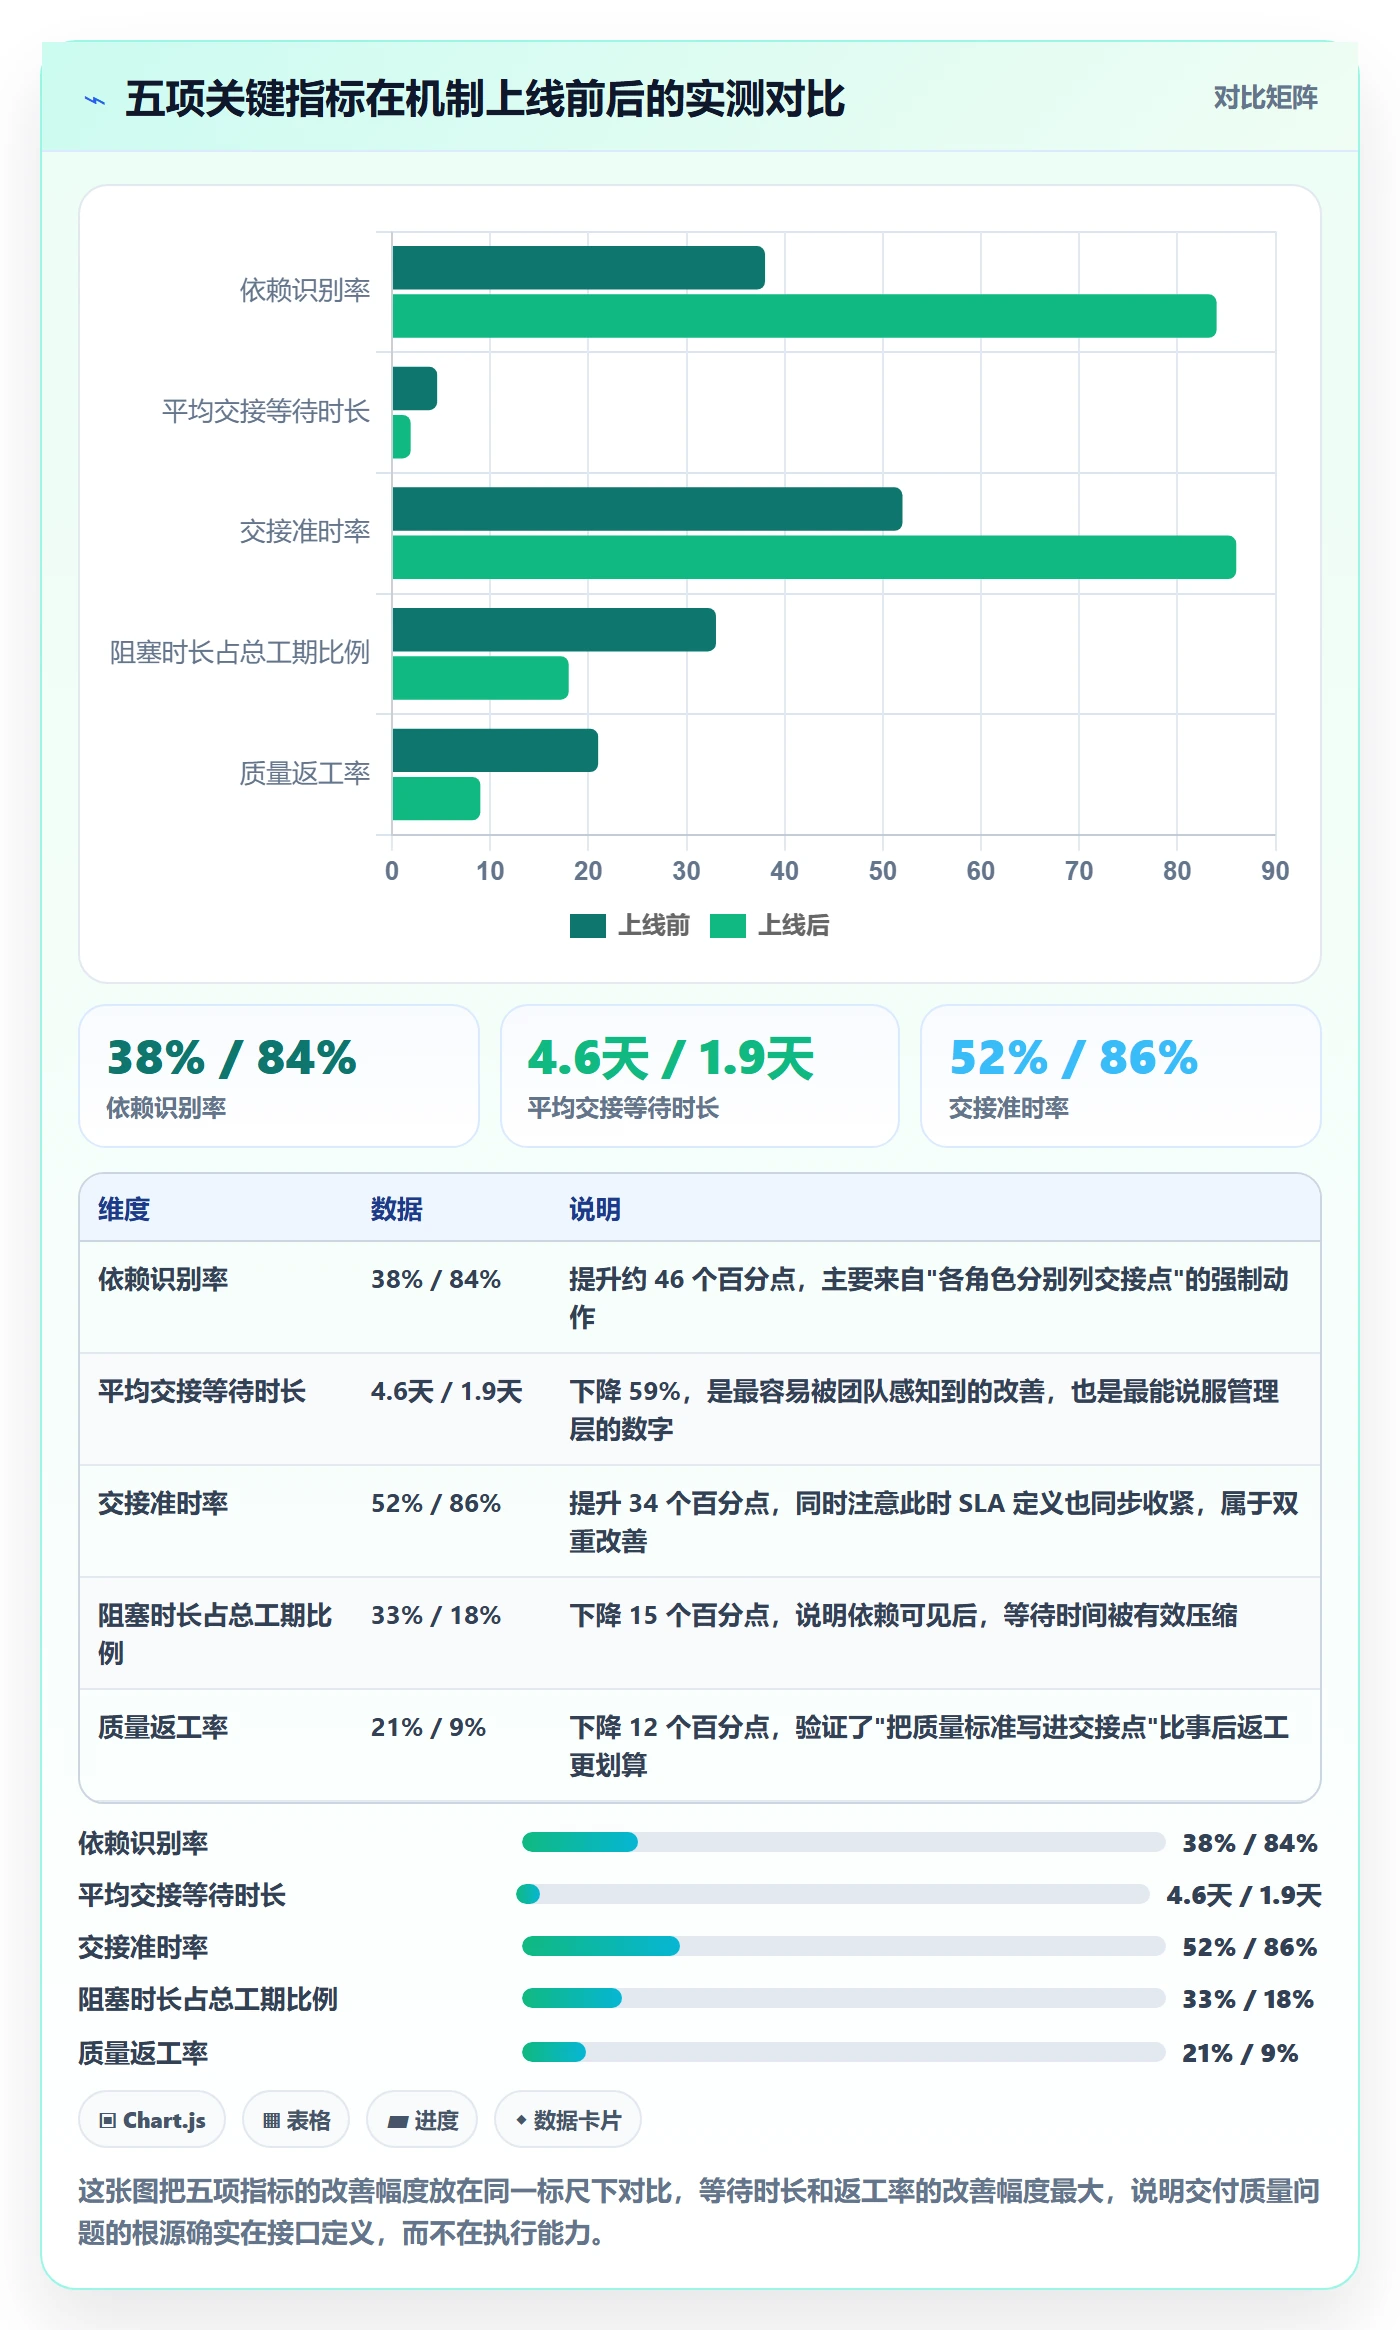Click the 数据 table column header
The image size is (1400, 2330).
pos(397,1209)
